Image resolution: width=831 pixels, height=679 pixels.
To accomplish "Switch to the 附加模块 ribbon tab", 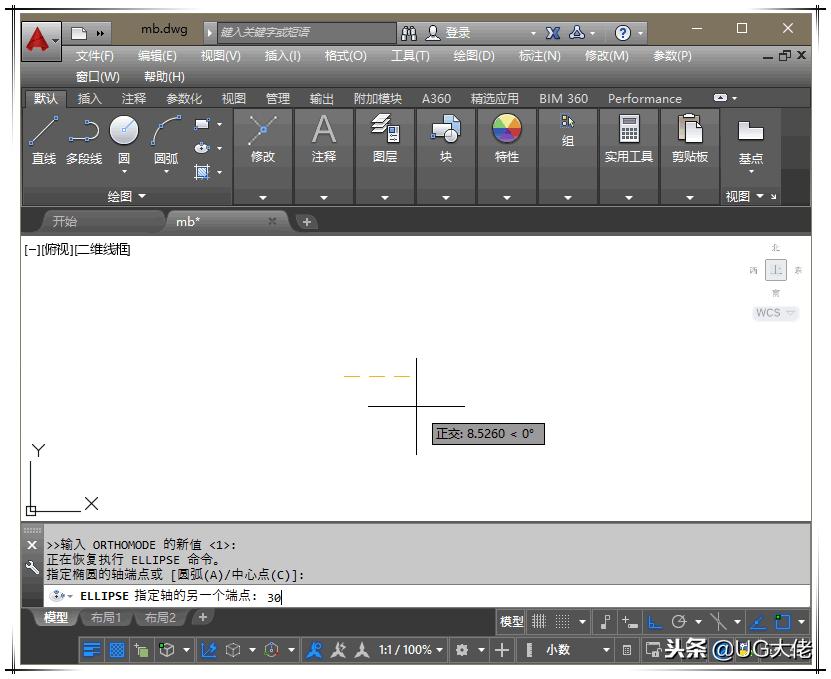I will [377, 99].
